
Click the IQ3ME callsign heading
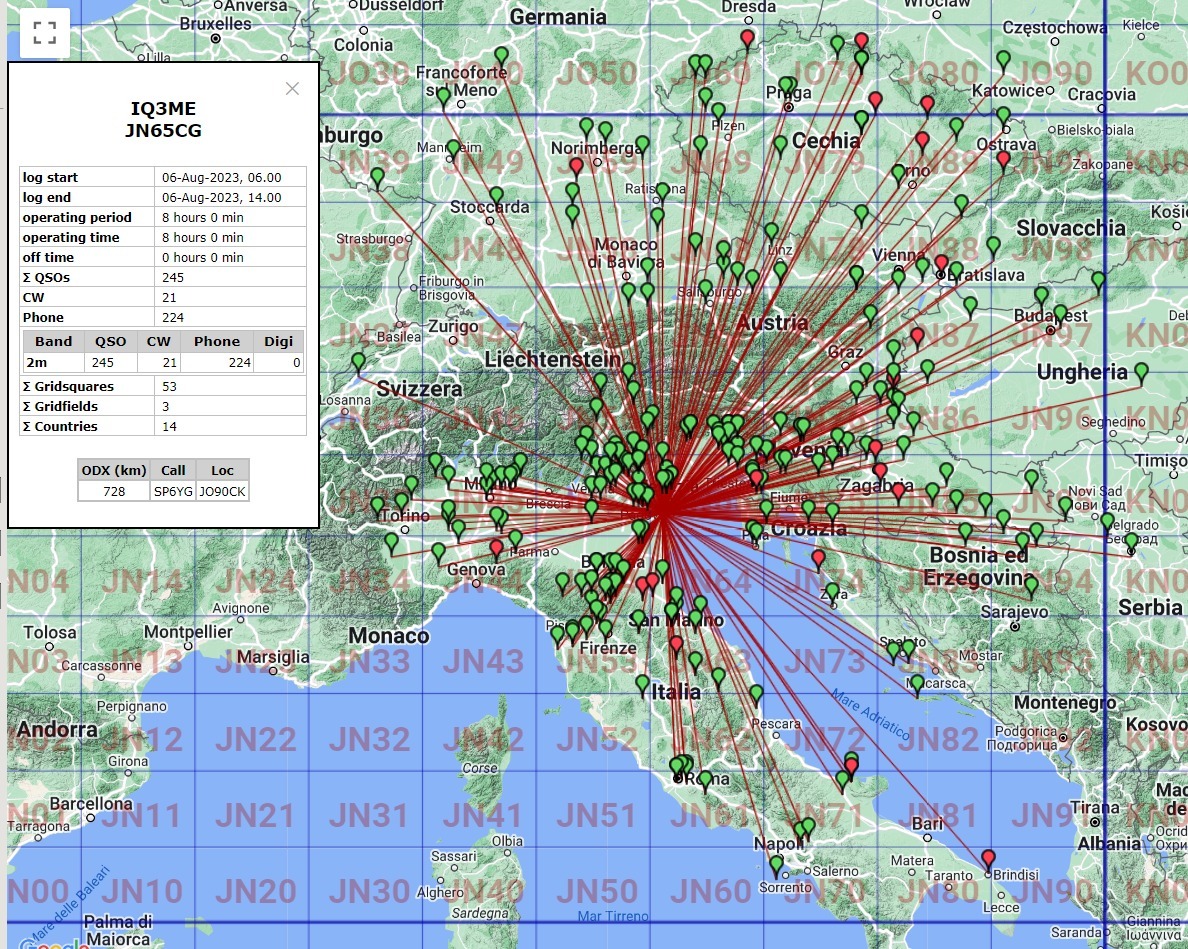click(163, 108)
